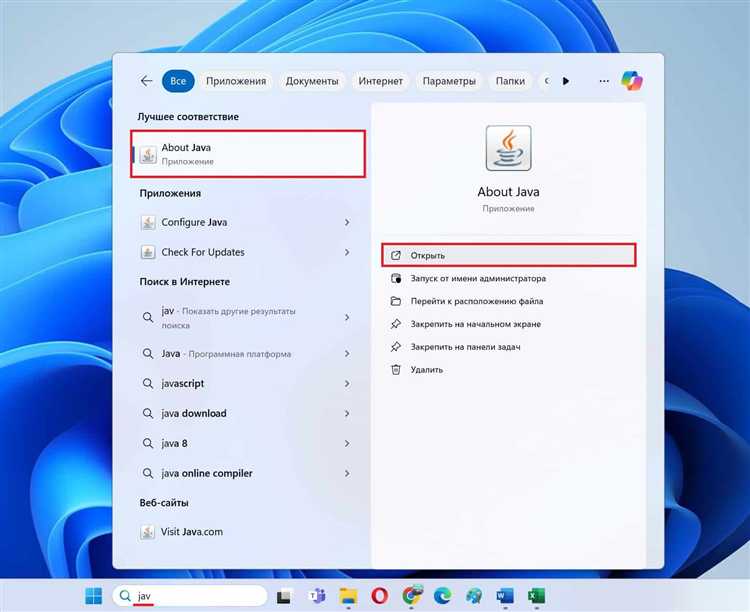Open Opera from the taskbar

coord(380,596)
